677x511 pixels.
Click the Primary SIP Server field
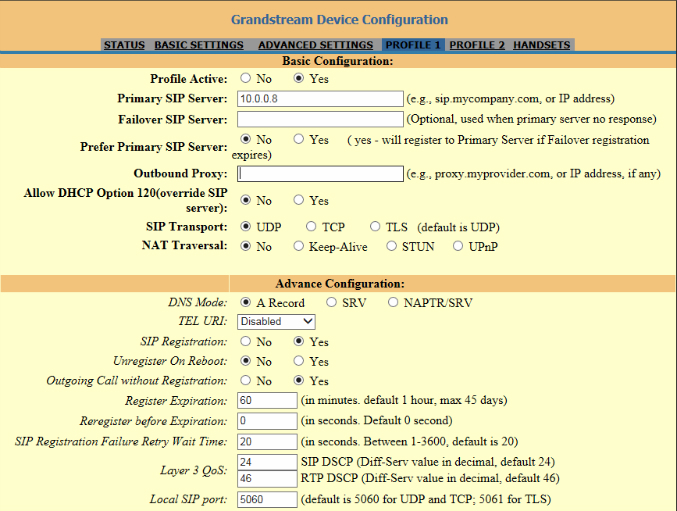pos(320,99)
